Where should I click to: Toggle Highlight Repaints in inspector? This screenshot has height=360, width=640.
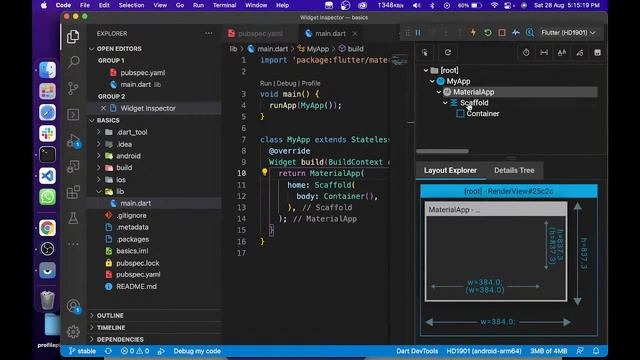(580, 53)
